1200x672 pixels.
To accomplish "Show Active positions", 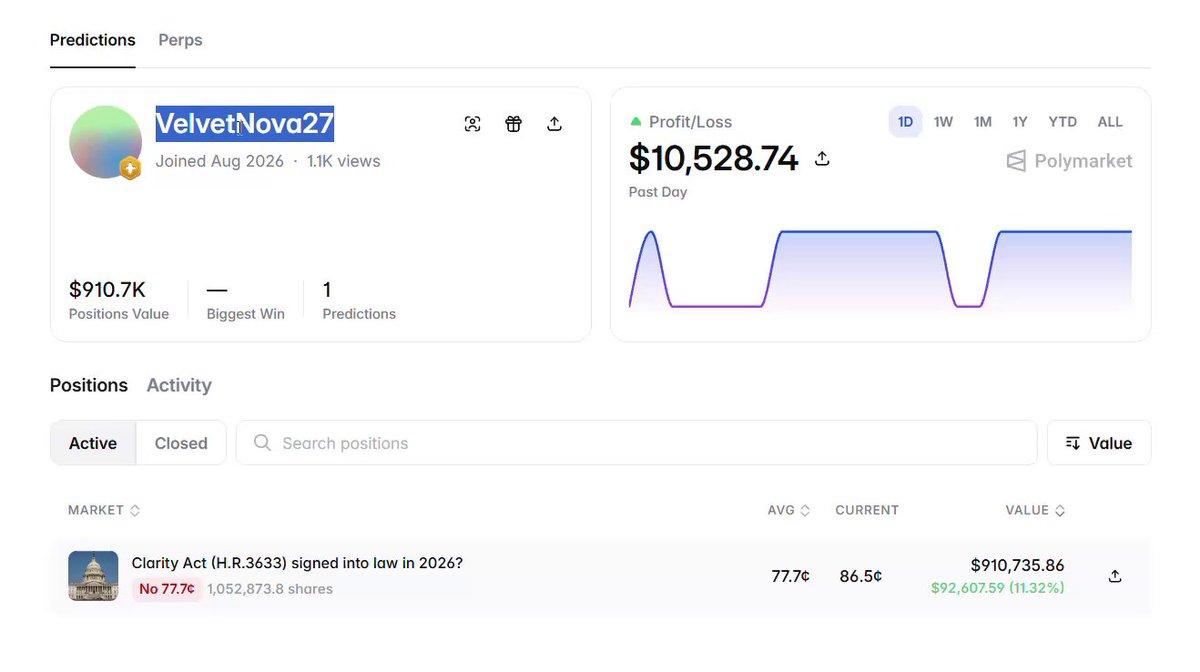I will point(93,443).
